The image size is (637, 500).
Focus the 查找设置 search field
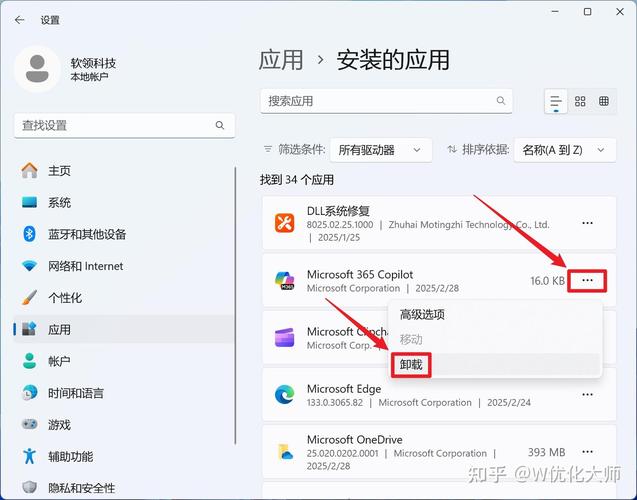pos(124,126)
